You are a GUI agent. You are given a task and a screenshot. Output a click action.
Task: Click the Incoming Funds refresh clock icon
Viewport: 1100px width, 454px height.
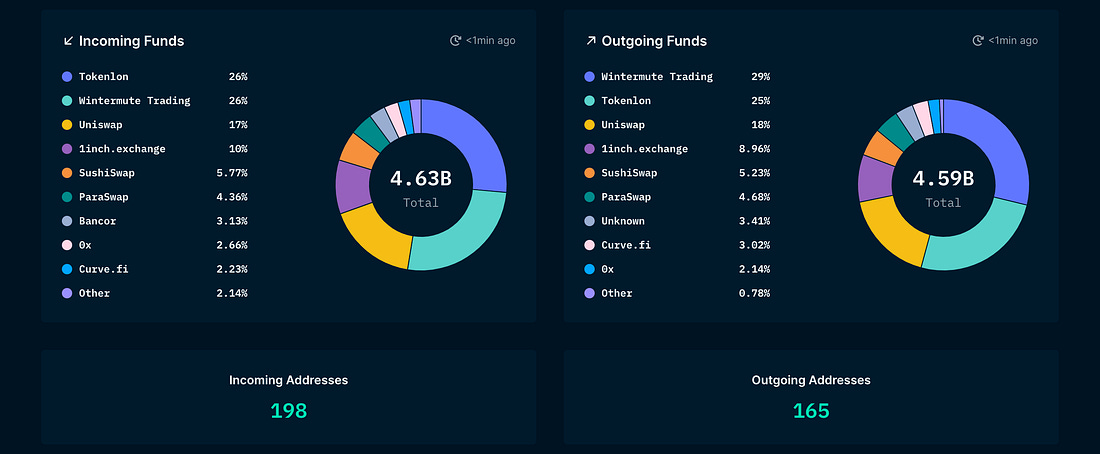(455, 41)
